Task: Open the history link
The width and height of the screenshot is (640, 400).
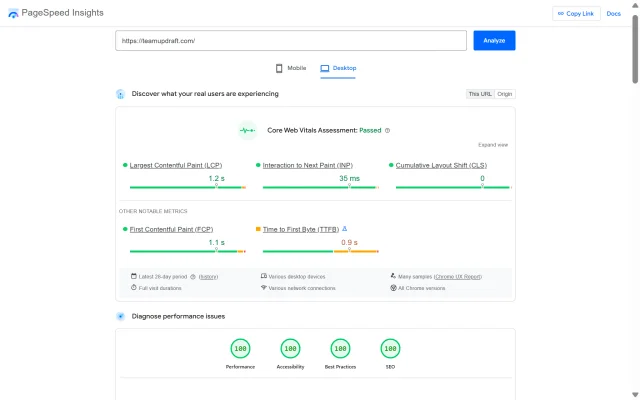Action: tap(208, 277)
